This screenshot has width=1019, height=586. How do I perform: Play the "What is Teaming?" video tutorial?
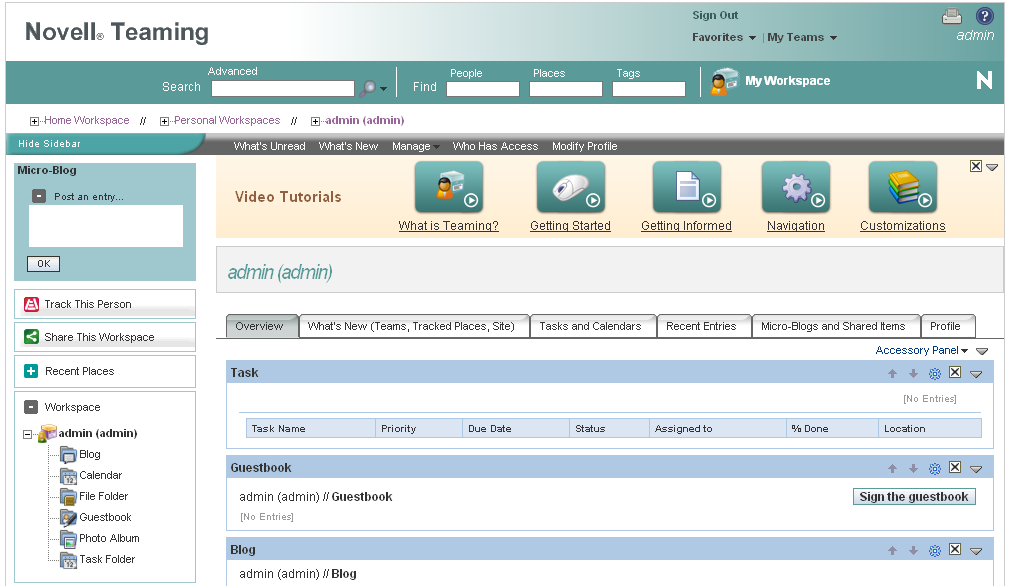tap(448, 187)
